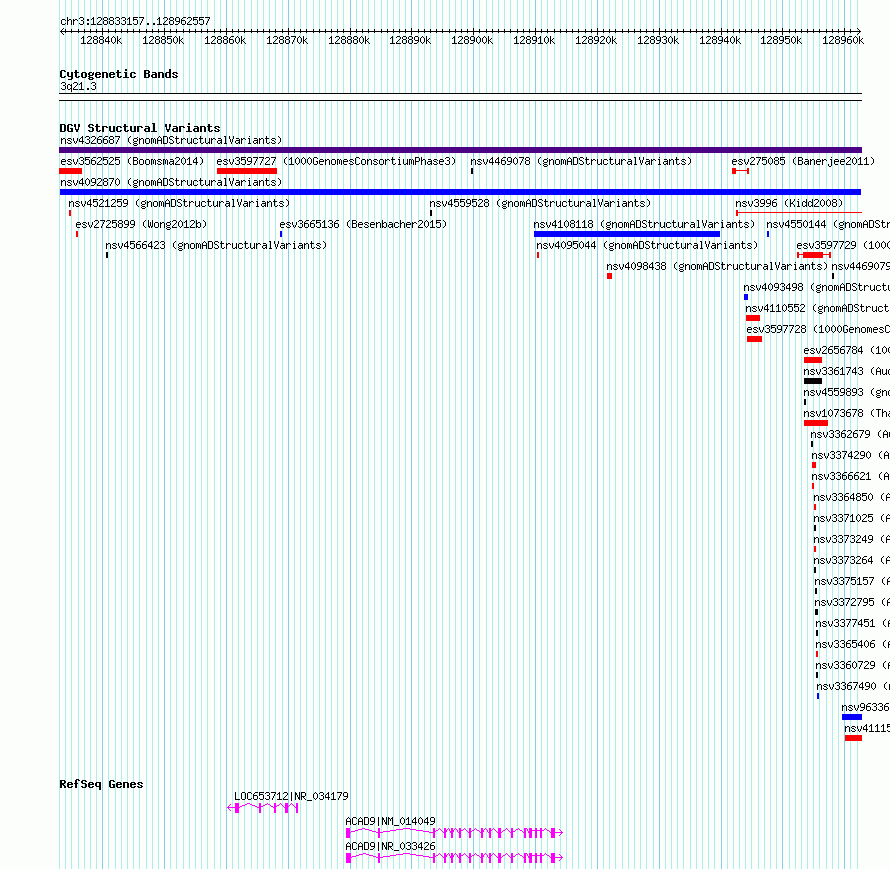This screenshot has height=869, width=890.
Task: Open the esv3597729 variant label
Action: [x=843, y=245]
